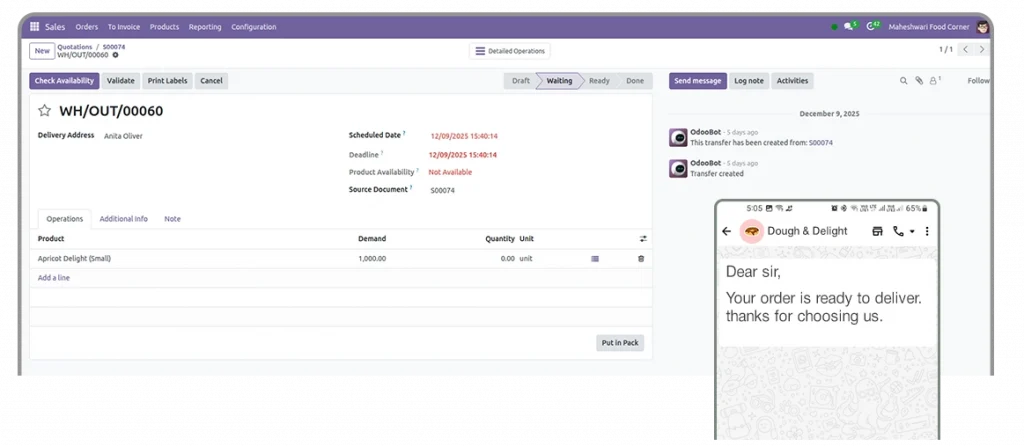Viewport: 1024px width, 446px height.
Task: Expand call options arrow in phone chat
Action: [912, 232]
